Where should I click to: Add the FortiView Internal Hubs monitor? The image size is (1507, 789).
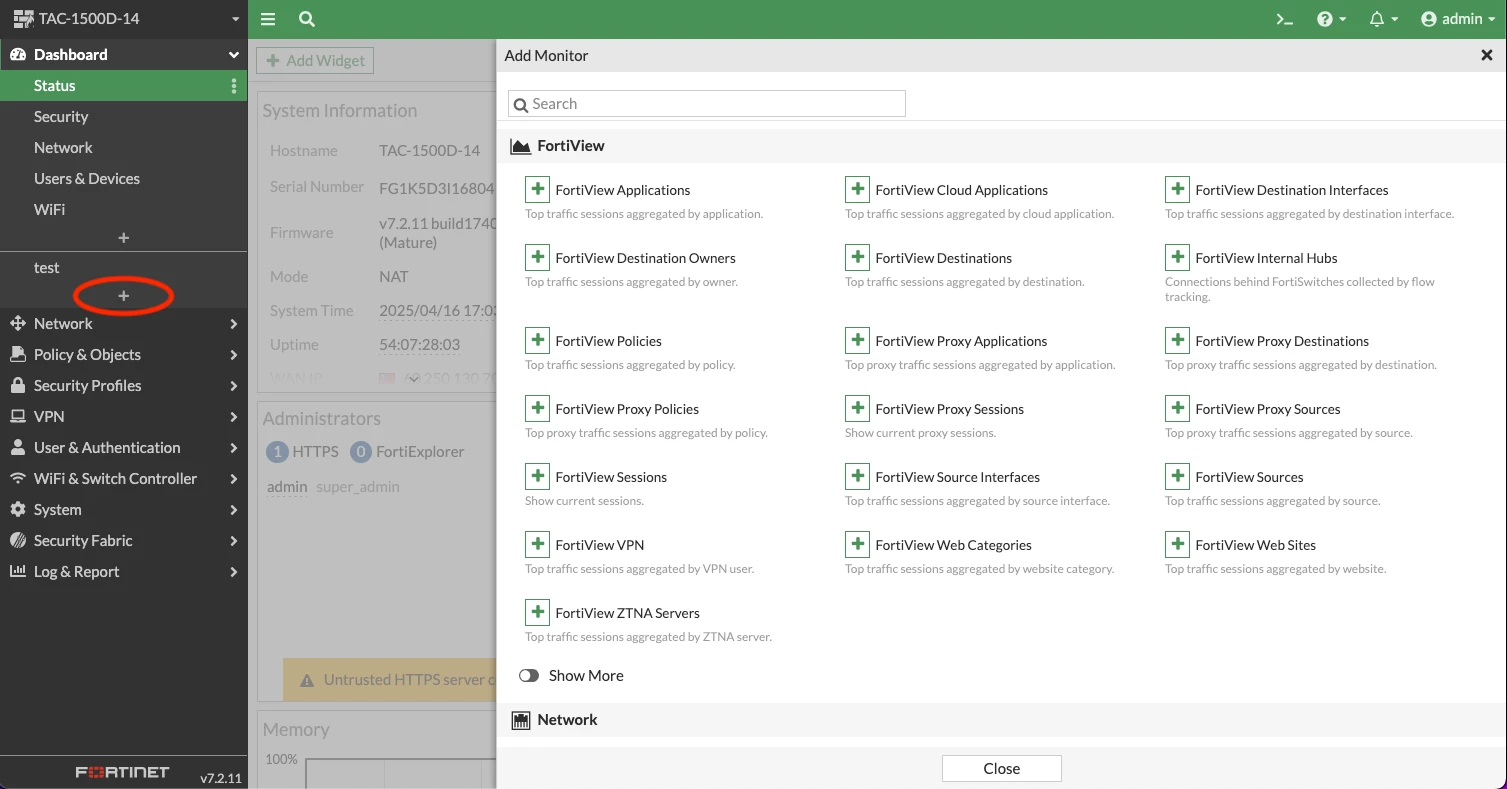[1177, 257]
